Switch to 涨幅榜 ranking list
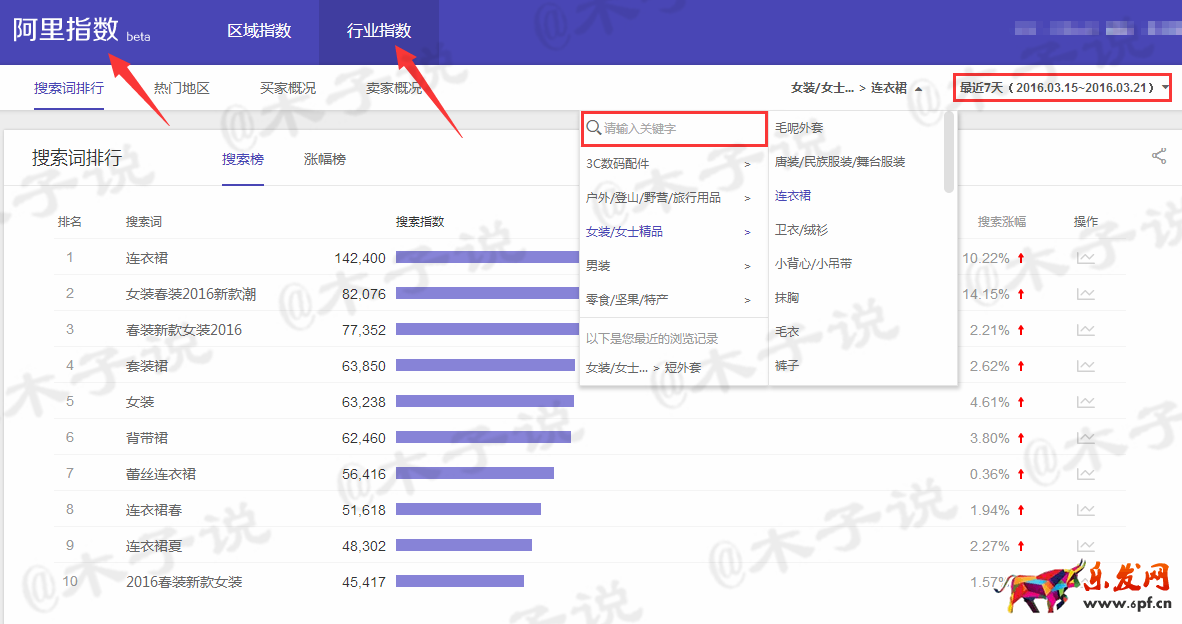 click(325, 159)
